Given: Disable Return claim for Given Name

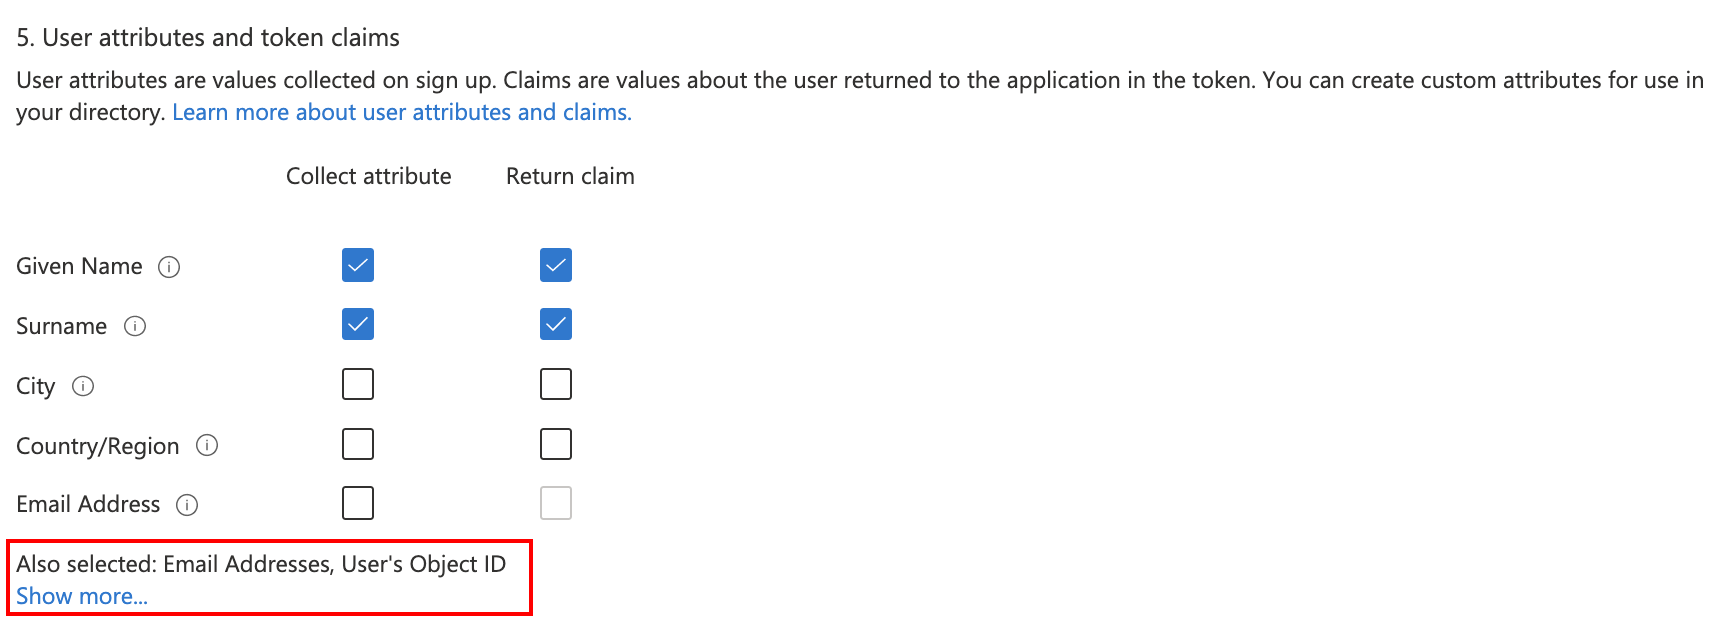Looking at the screenshot, I should coord(555,265).
